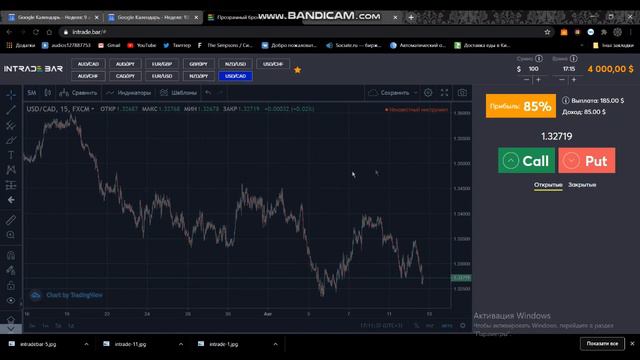Take a chart snapshot with camera icon
The image size is (640, 360).
point(462,93)
